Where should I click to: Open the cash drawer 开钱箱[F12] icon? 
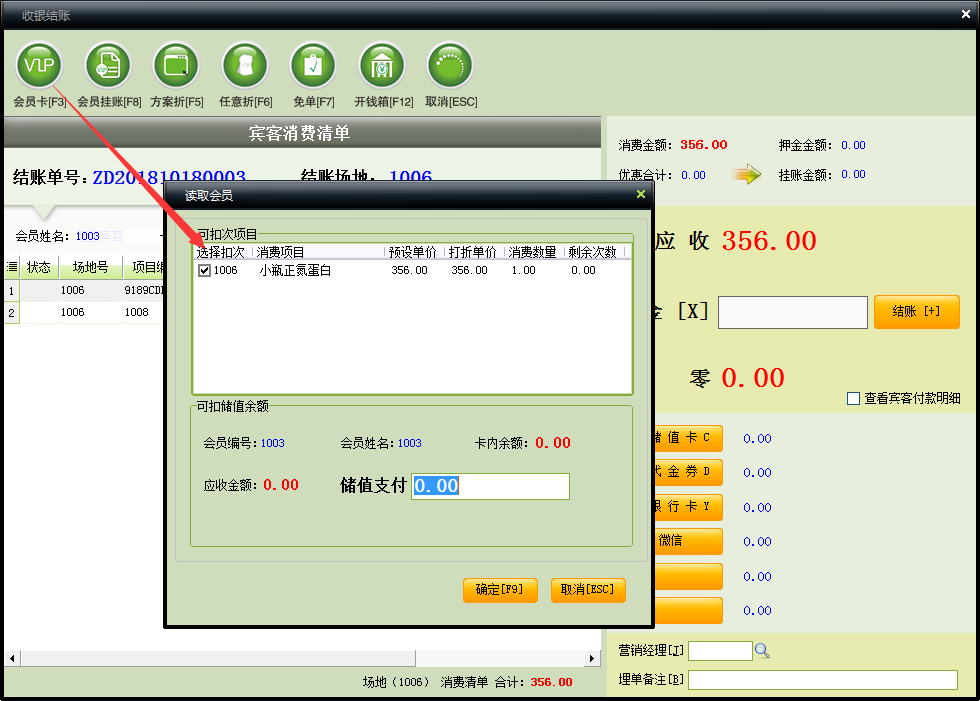click(382, 66)
